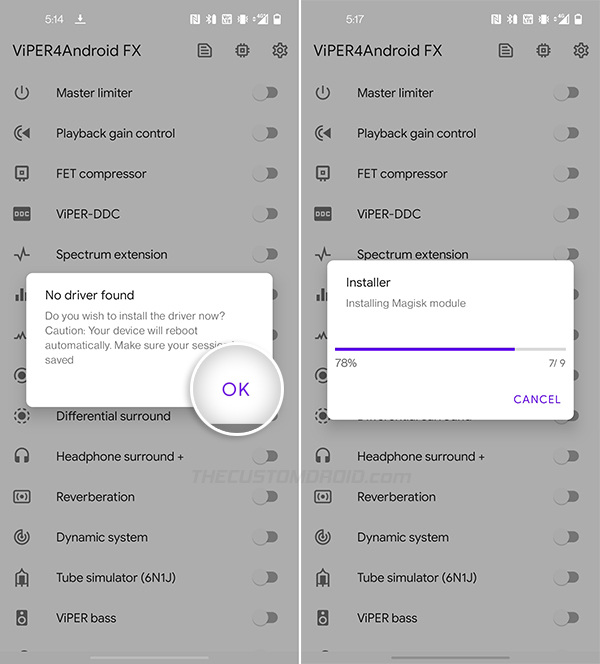600x664 pixels.
Task: Tap download notification icon in status bar
Action: pos(80,19)
